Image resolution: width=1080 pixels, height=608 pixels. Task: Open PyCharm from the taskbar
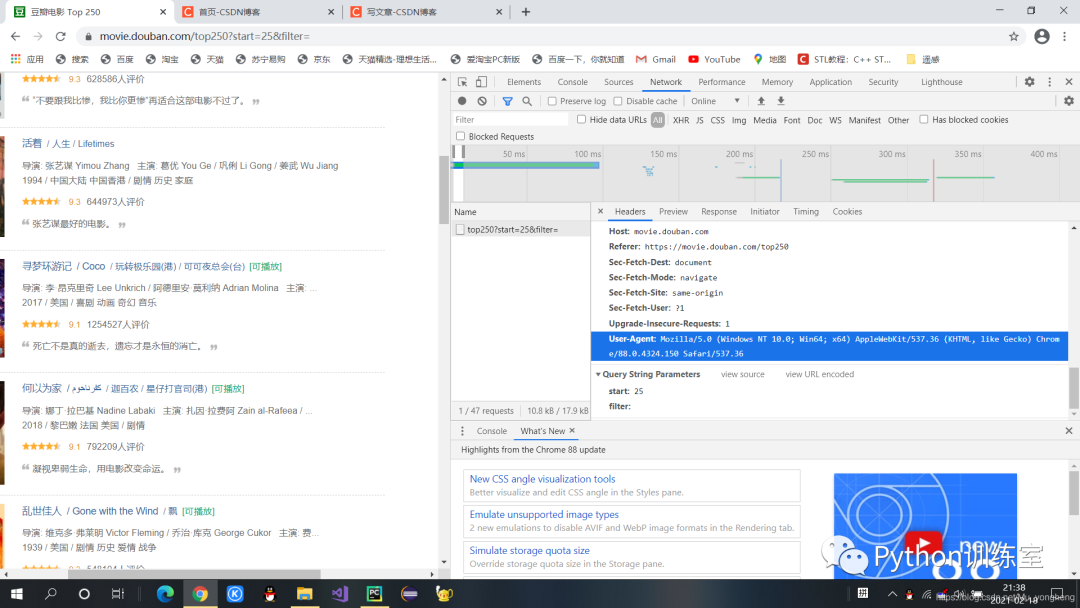(374, 594)
